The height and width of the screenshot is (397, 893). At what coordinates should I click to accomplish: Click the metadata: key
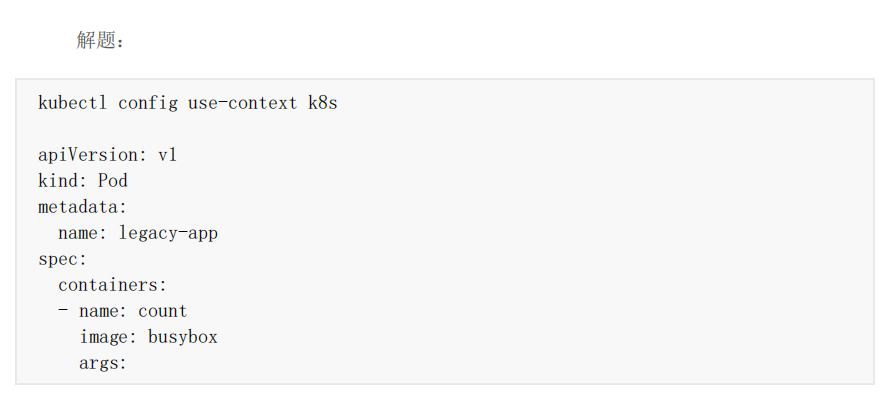[83, 207]
